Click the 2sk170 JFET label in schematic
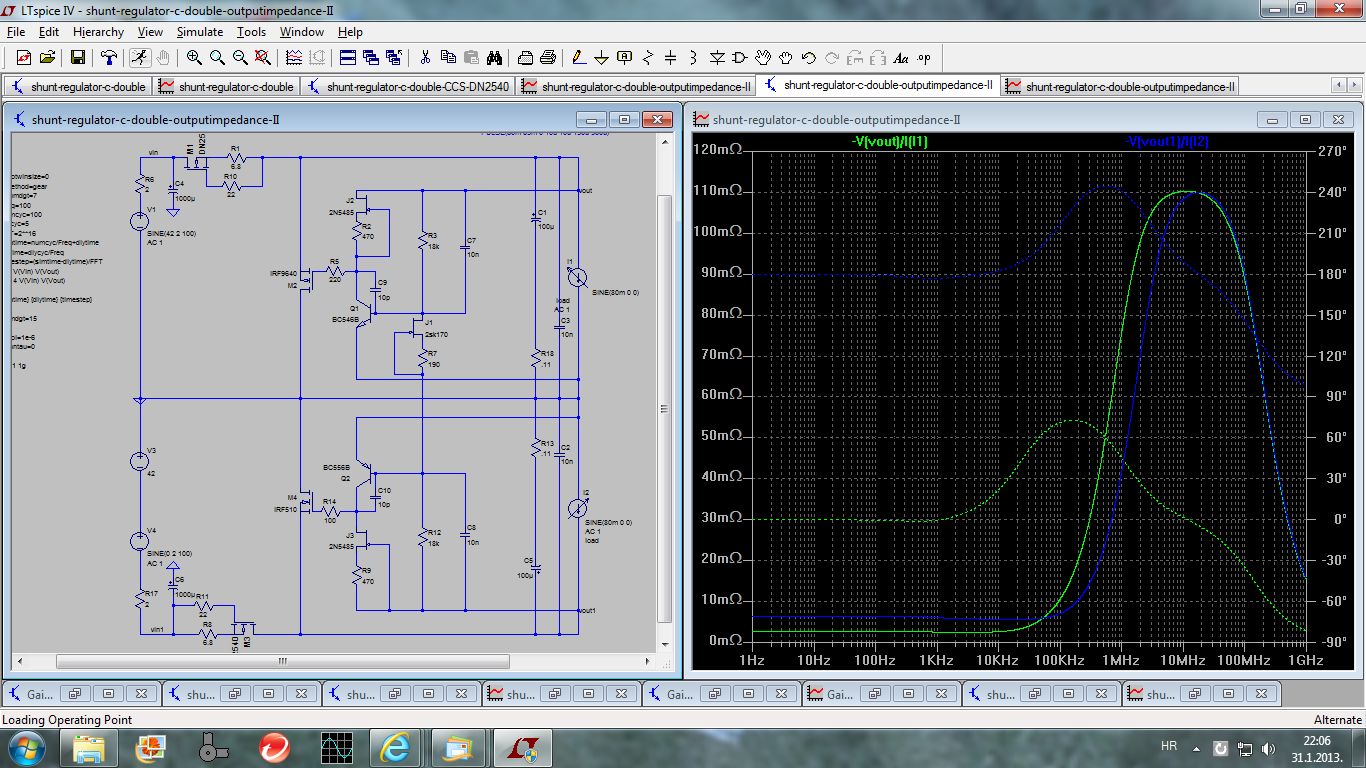This screenshot has height=768, width=1366. [x=437, y=334]
